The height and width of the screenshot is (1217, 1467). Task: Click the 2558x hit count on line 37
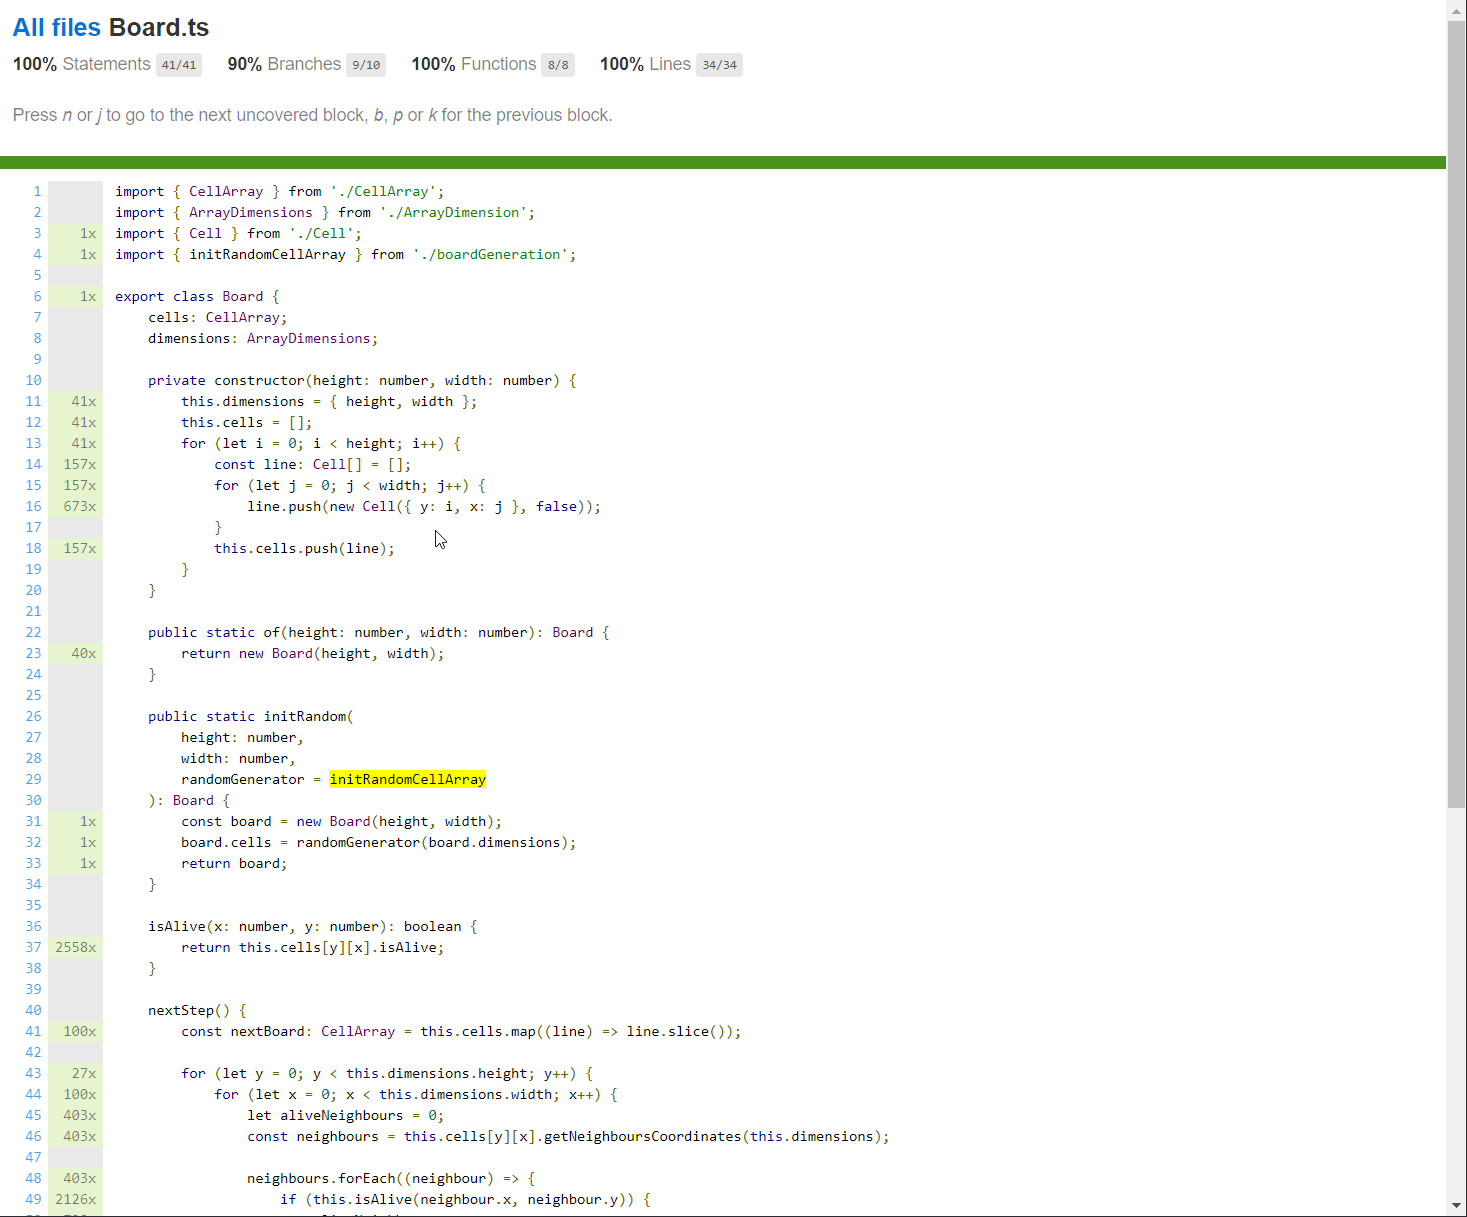[x=76, y=947]
